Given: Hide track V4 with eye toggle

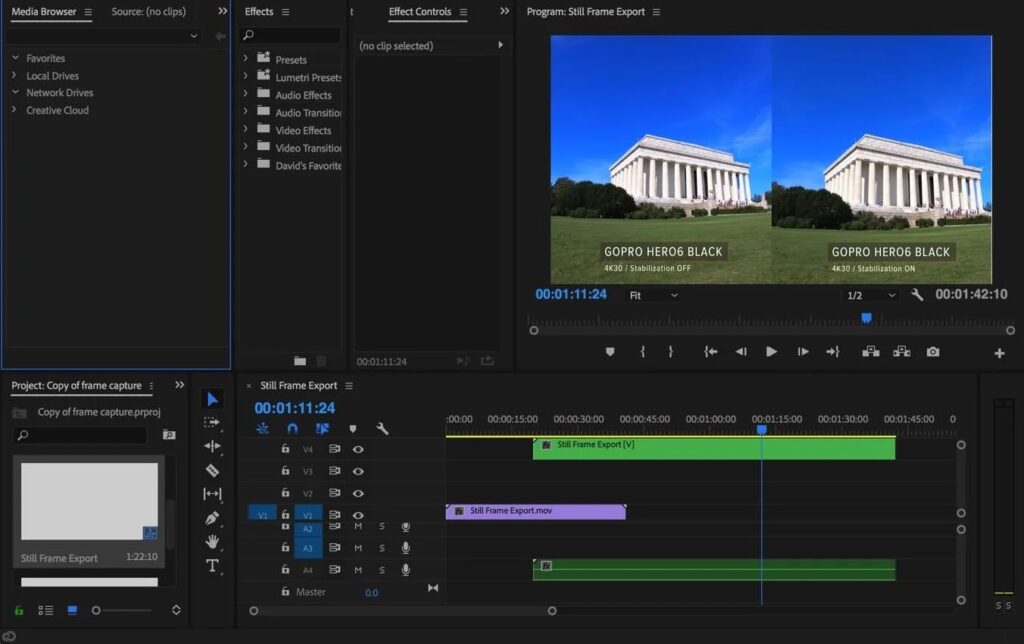Looking at the screenshot, I should tap(358, 449).
